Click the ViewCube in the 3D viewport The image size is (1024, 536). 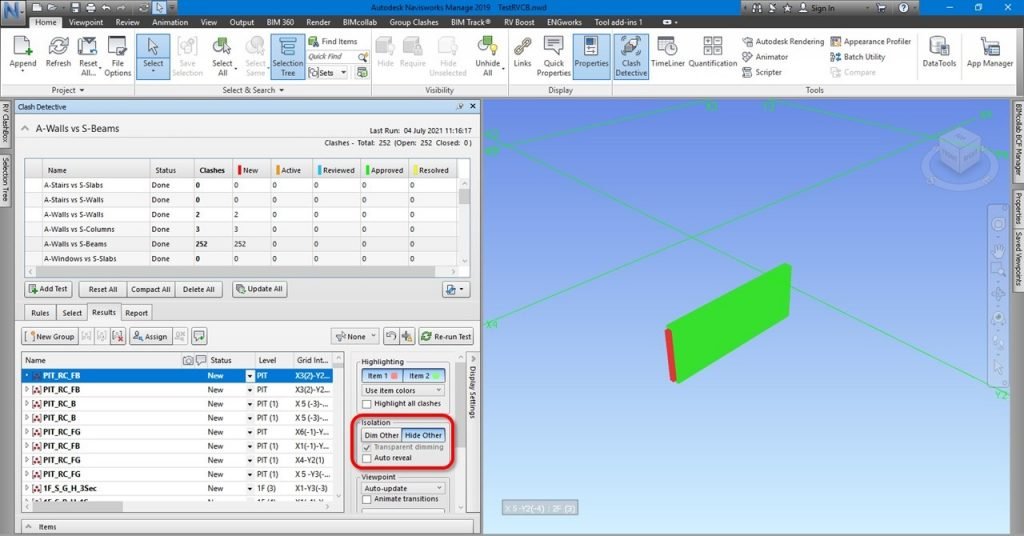tap(959, 153)
